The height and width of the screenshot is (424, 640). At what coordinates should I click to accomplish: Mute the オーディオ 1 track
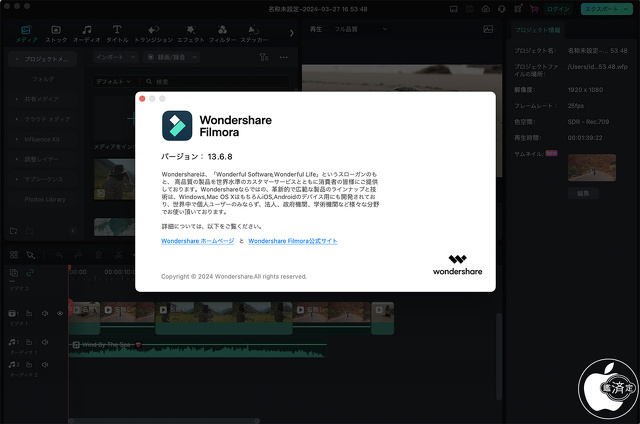[x=45, y=342]
